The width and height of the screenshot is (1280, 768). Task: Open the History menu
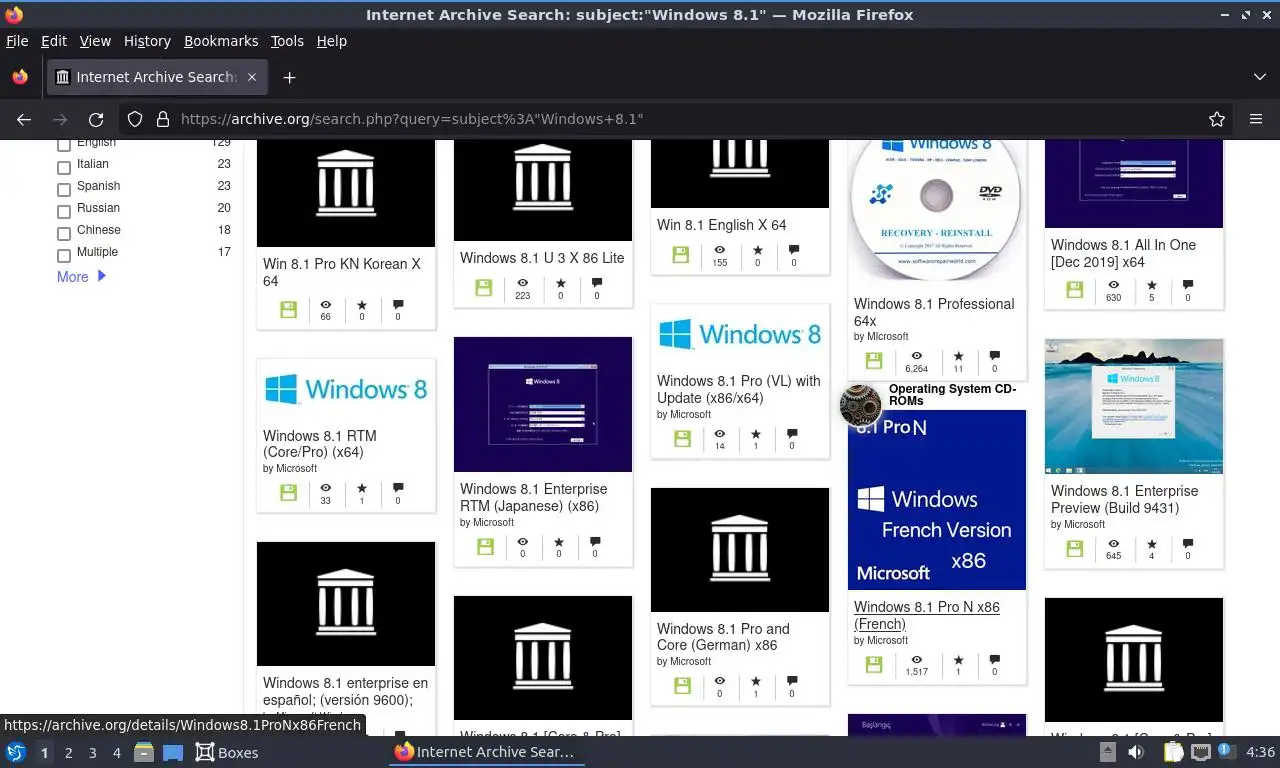[x=147, y=41]
